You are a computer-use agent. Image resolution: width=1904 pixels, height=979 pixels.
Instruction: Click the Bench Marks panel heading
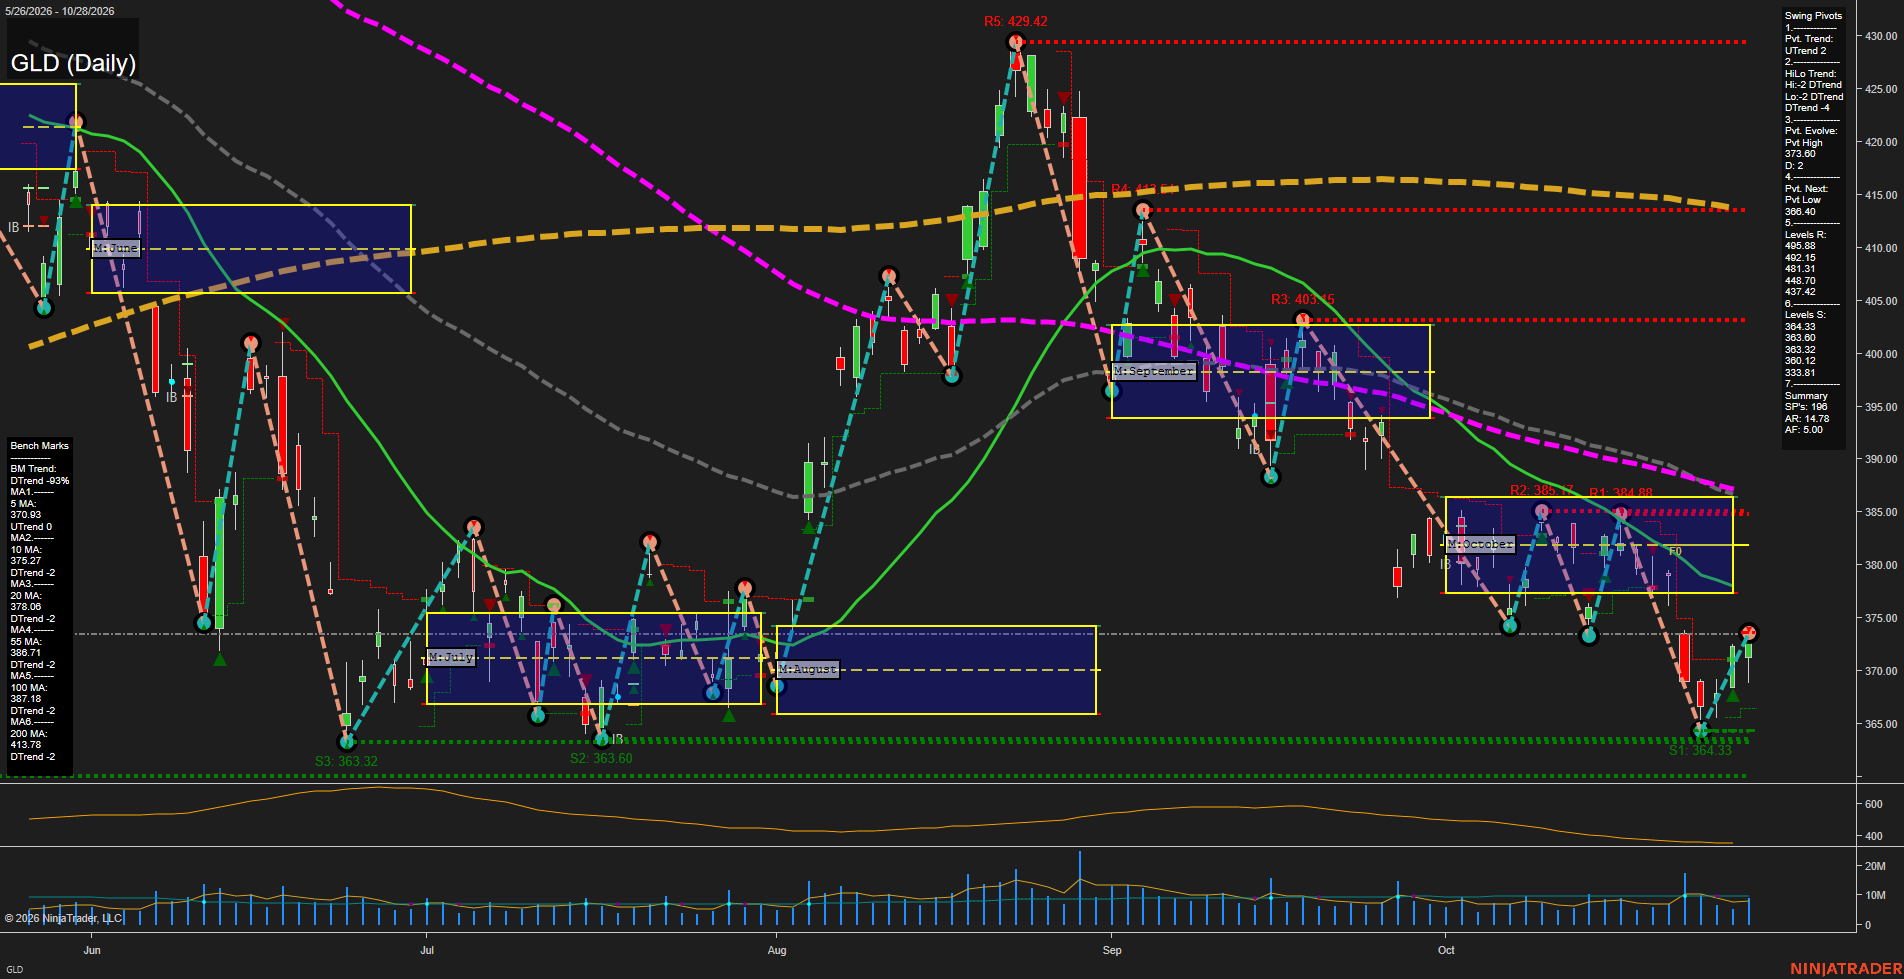(x=40, y=446)
